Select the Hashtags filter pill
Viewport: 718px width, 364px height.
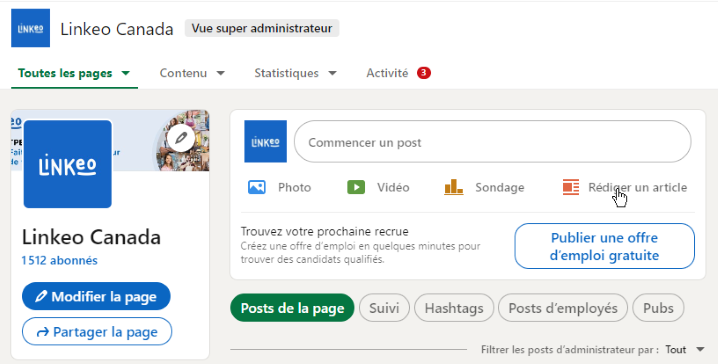click(454, 308)
